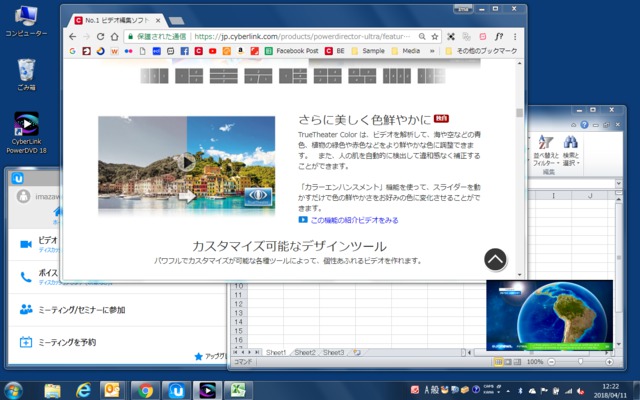Open the feature introduction video link
The width and height of the screenshot is (640, 400).
354,219
